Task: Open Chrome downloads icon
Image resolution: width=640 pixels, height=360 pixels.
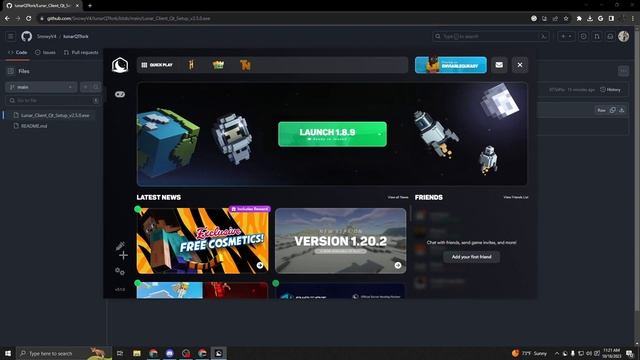Action: click(x=590, y=18)
